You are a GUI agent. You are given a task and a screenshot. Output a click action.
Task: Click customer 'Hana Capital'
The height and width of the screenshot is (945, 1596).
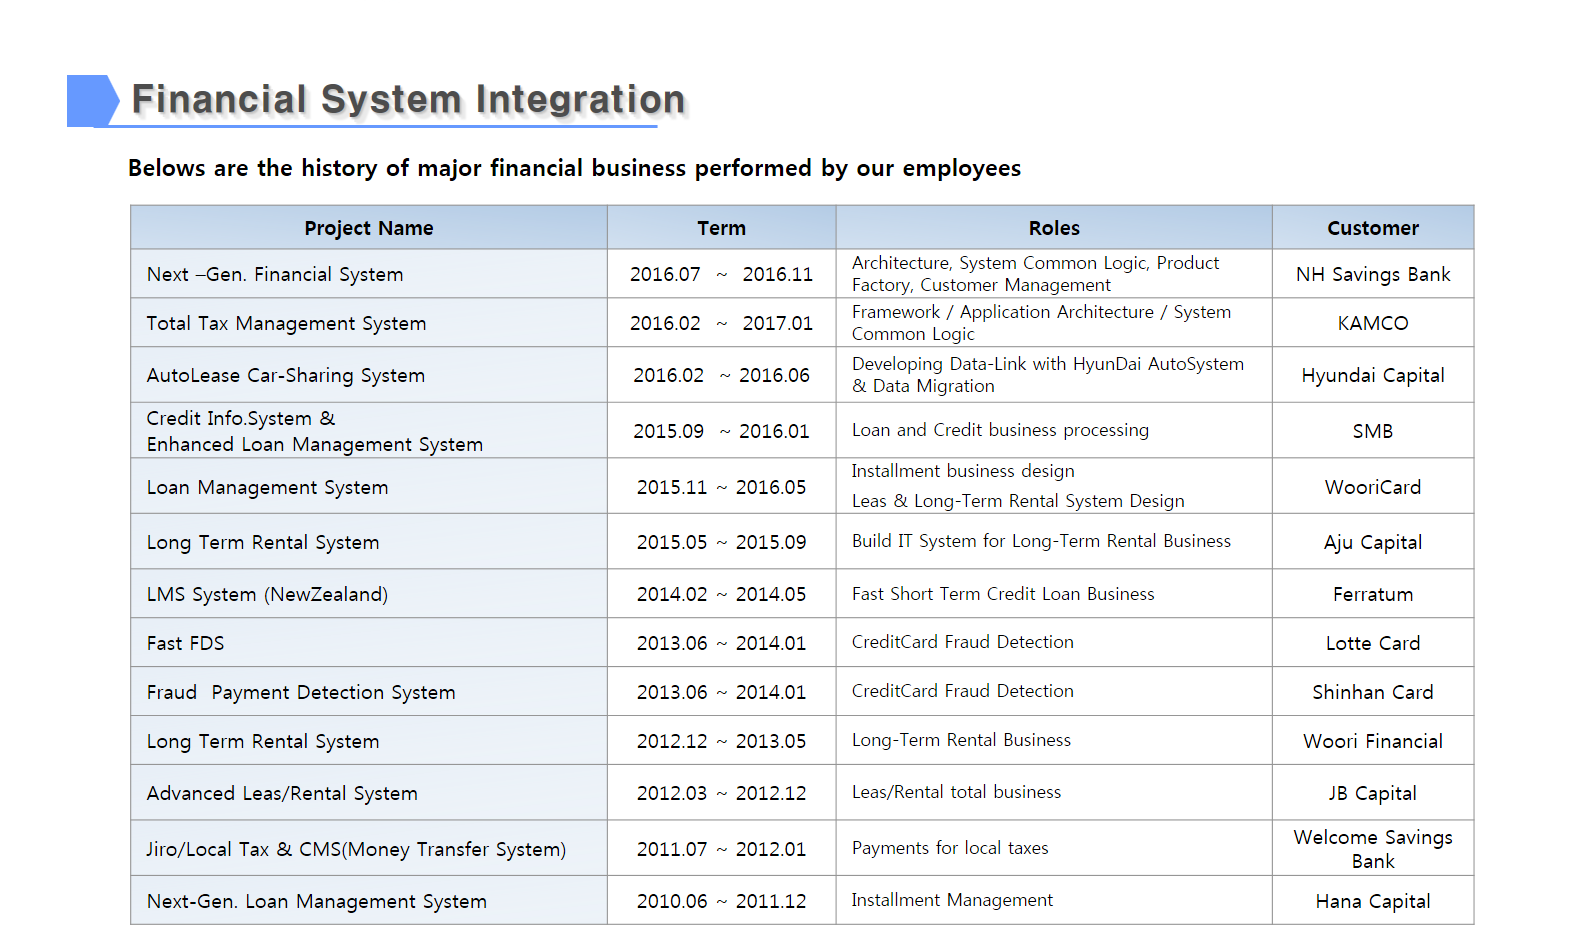[1373, 901]
